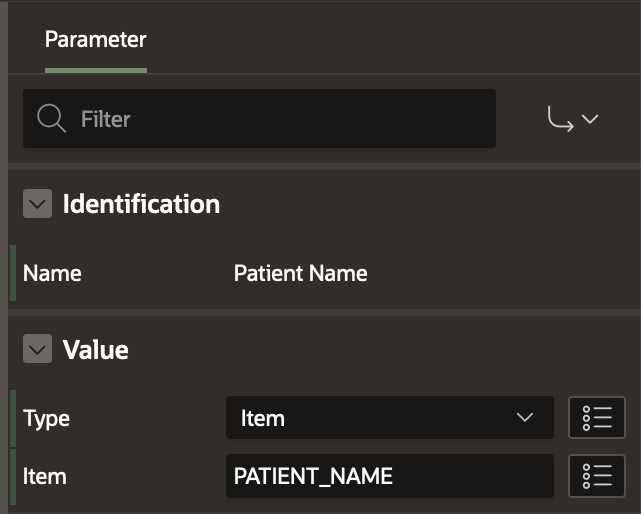Screen dimensions: 641x514
Task: Click into the Filter search field
Action: (x=280, y=119)
